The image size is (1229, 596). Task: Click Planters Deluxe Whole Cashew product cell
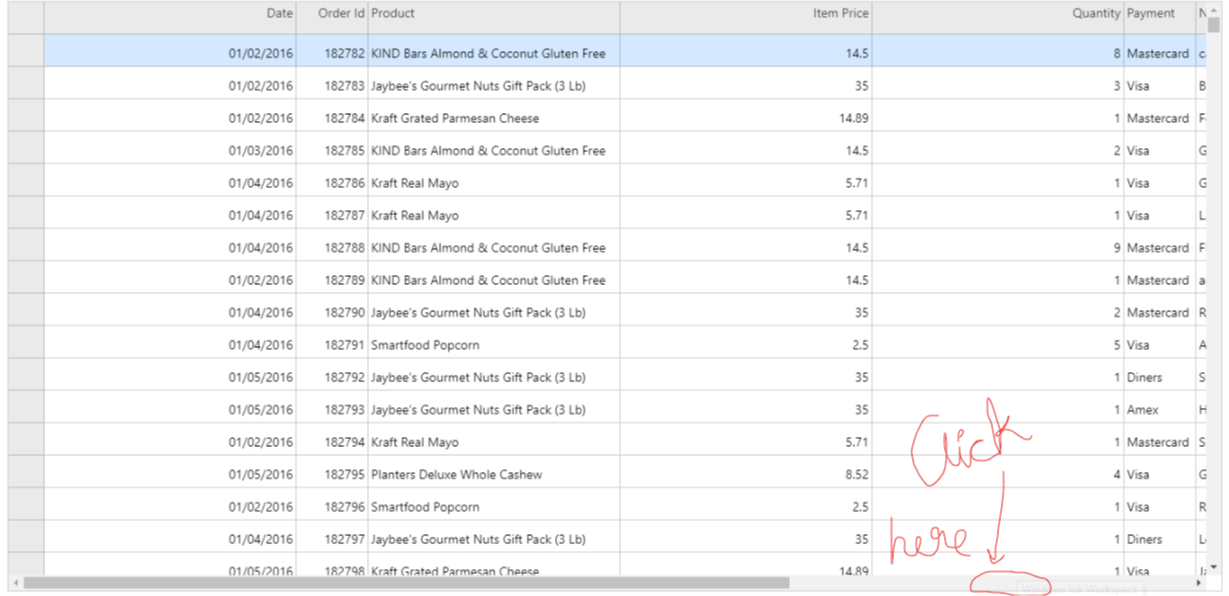coord(494,474)
